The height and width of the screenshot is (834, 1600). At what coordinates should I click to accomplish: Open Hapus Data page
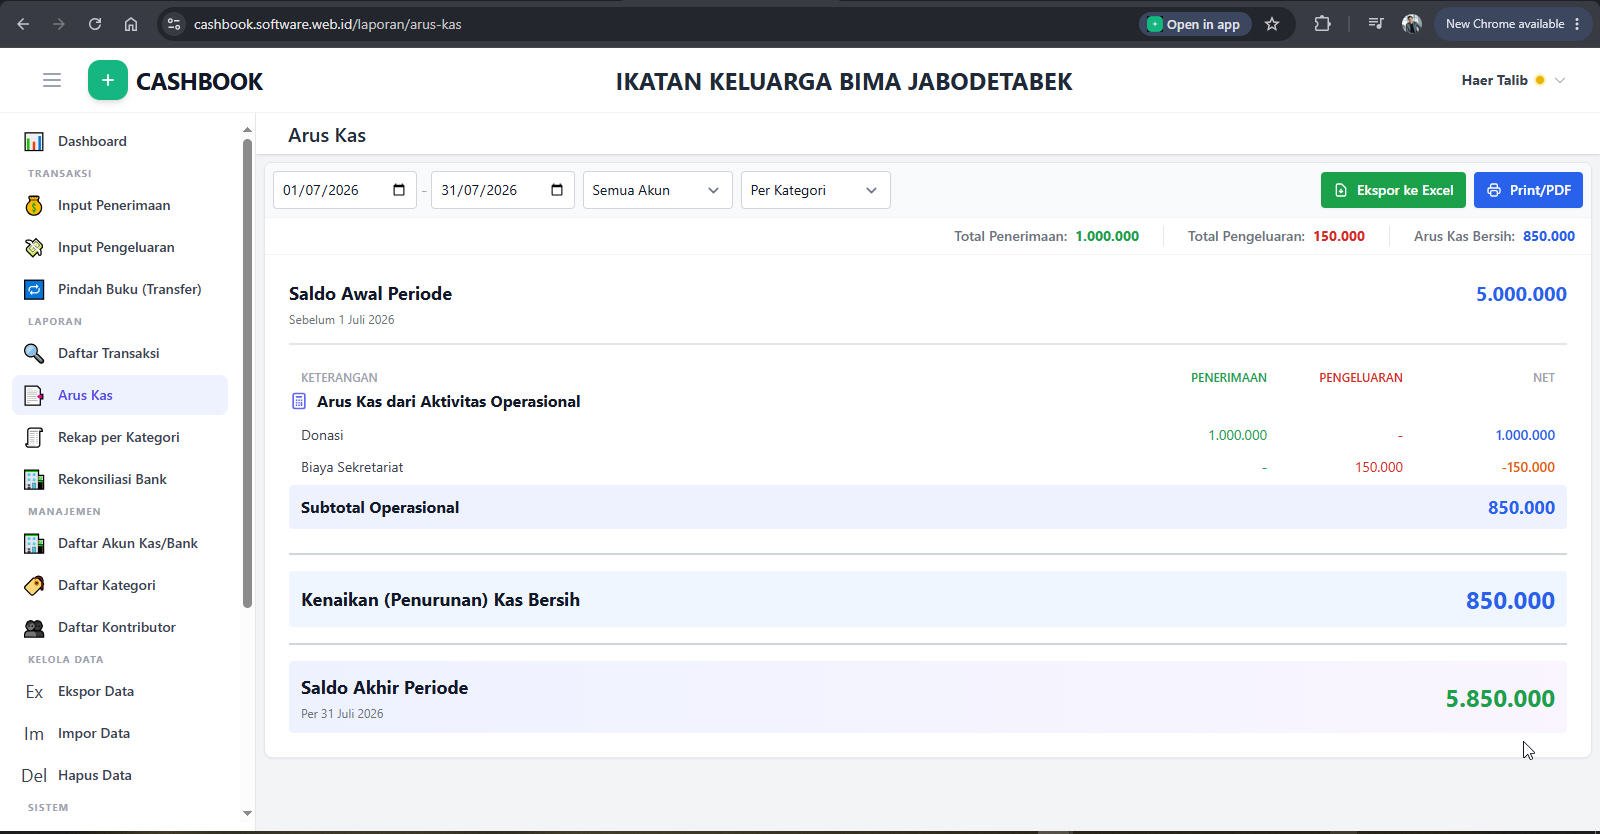(x=120, y=775)
